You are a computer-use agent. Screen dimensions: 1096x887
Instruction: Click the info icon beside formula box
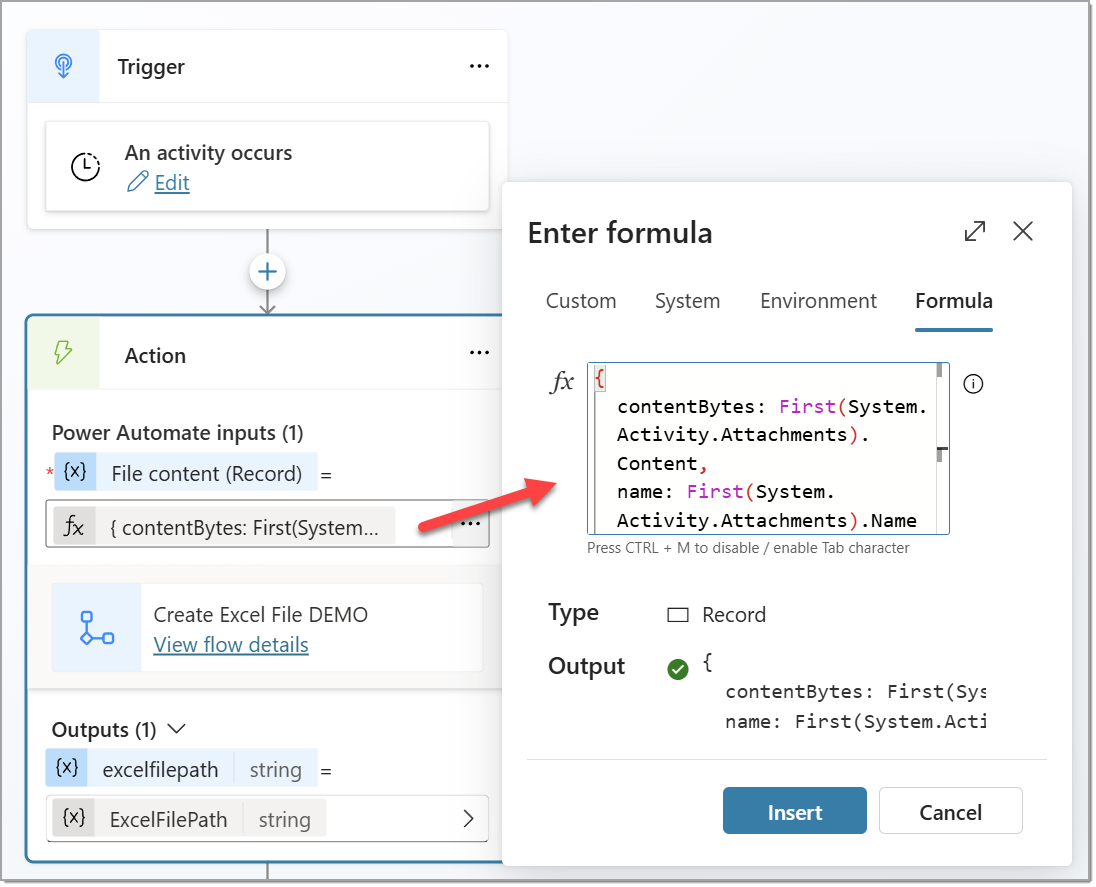tap(973, 384)
